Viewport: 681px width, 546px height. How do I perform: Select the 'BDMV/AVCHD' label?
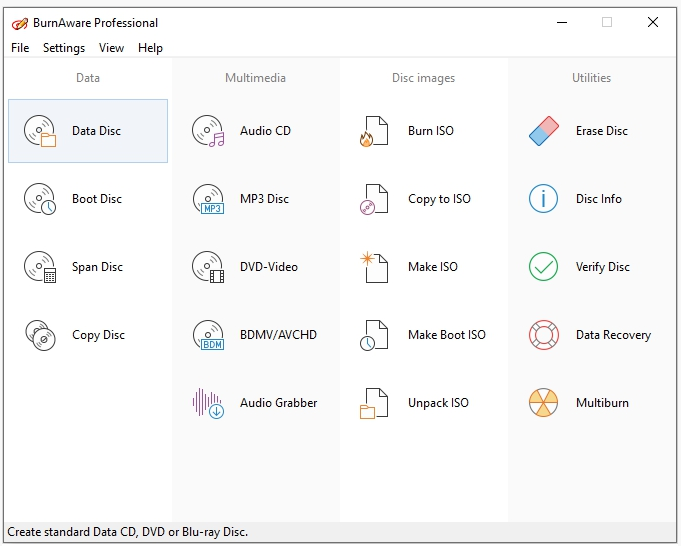click(x=278, y=335)
